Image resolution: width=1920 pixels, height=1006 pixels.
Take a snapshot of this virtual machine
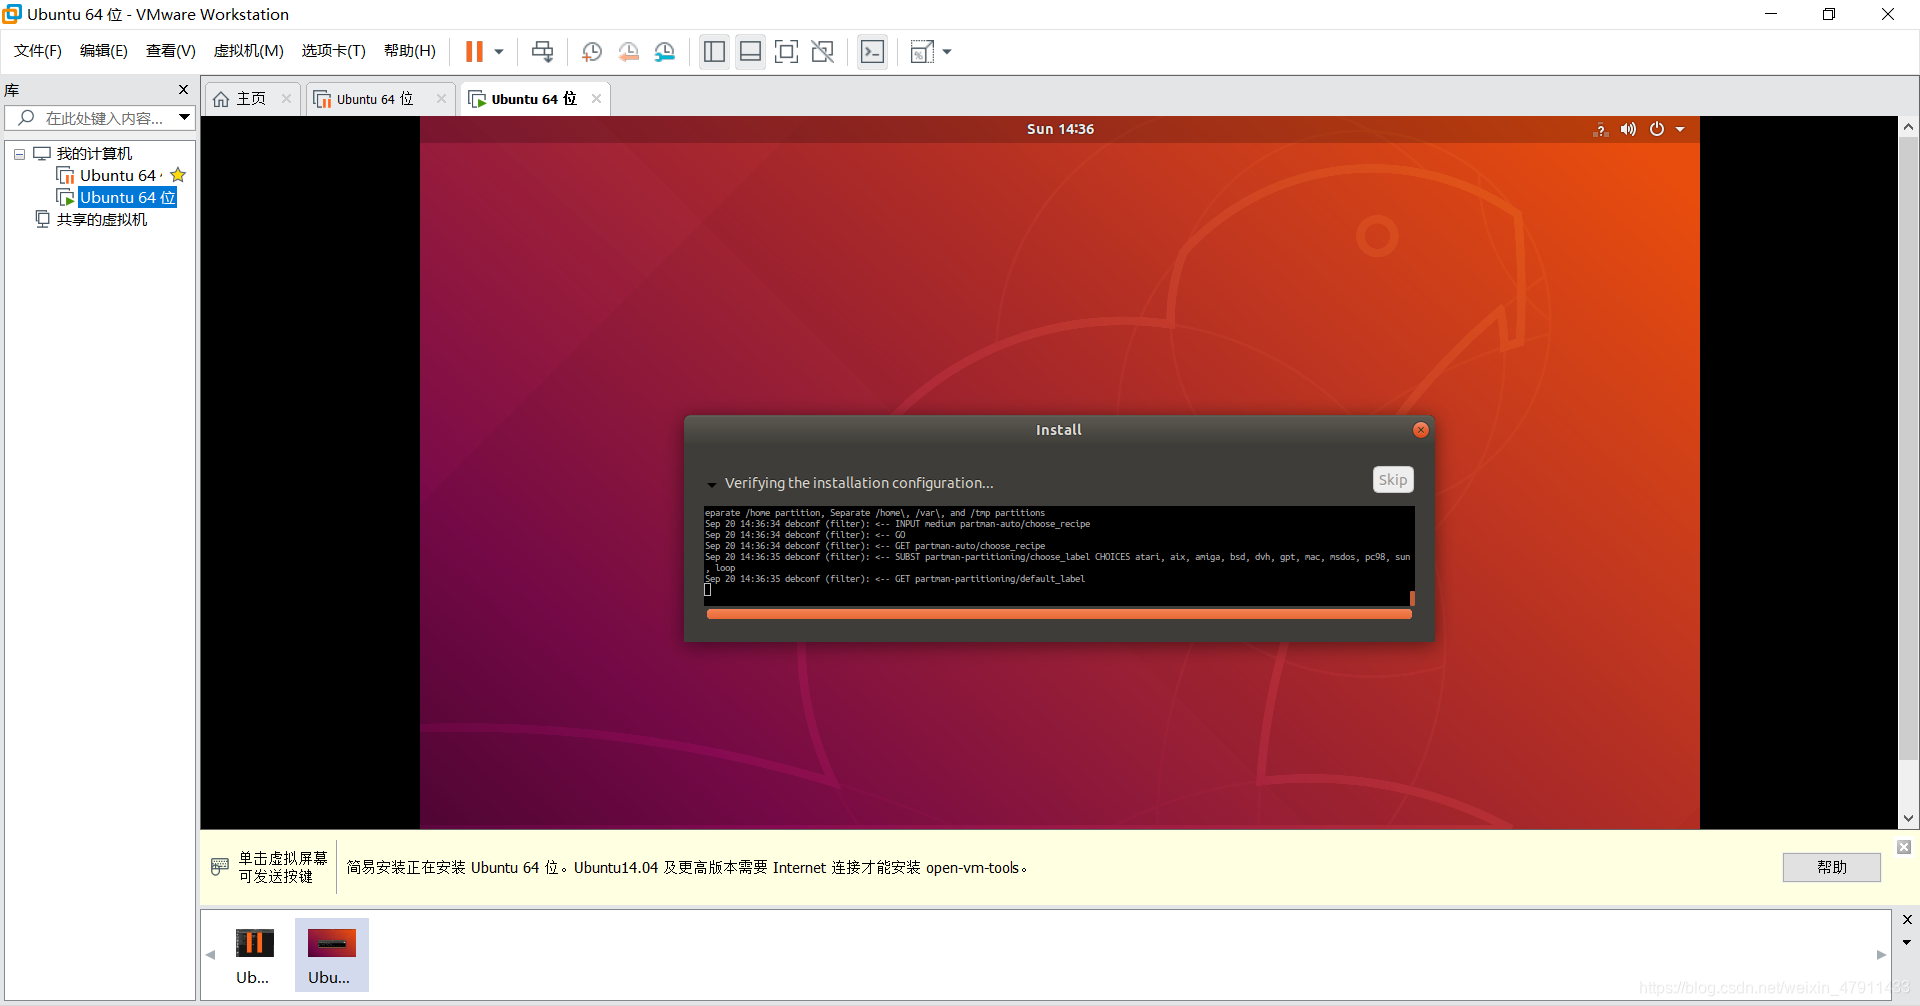592,51
